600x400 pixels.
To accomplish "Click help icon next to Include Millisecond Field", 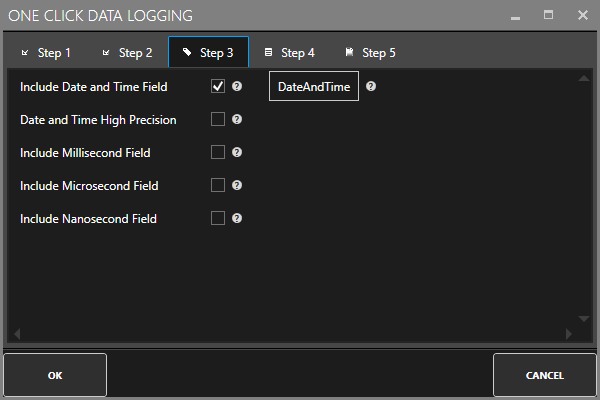I will [x=237, y=153].
